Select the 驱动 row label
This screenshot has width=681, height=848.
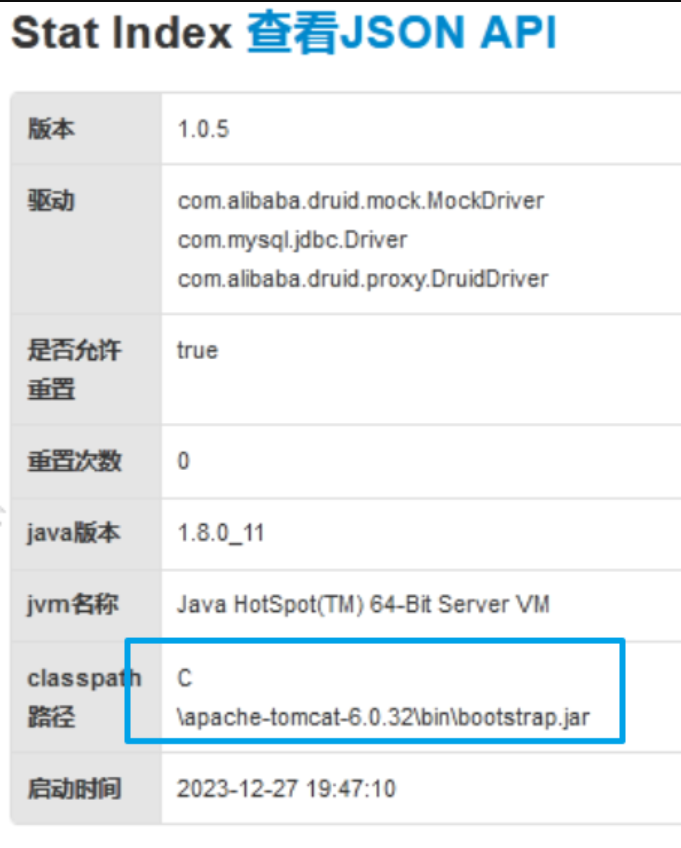coord(51,201)
